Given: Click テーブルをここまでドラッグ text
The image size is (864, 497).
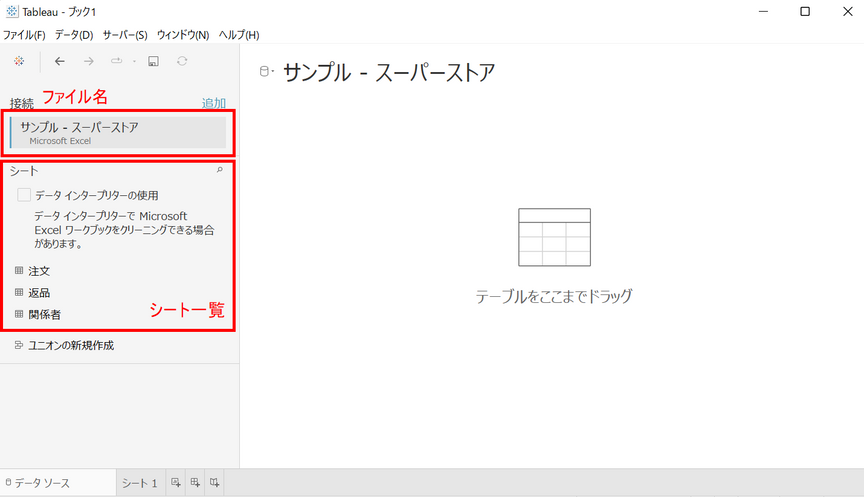Looking at the screenshot, I should click(554, 296).
